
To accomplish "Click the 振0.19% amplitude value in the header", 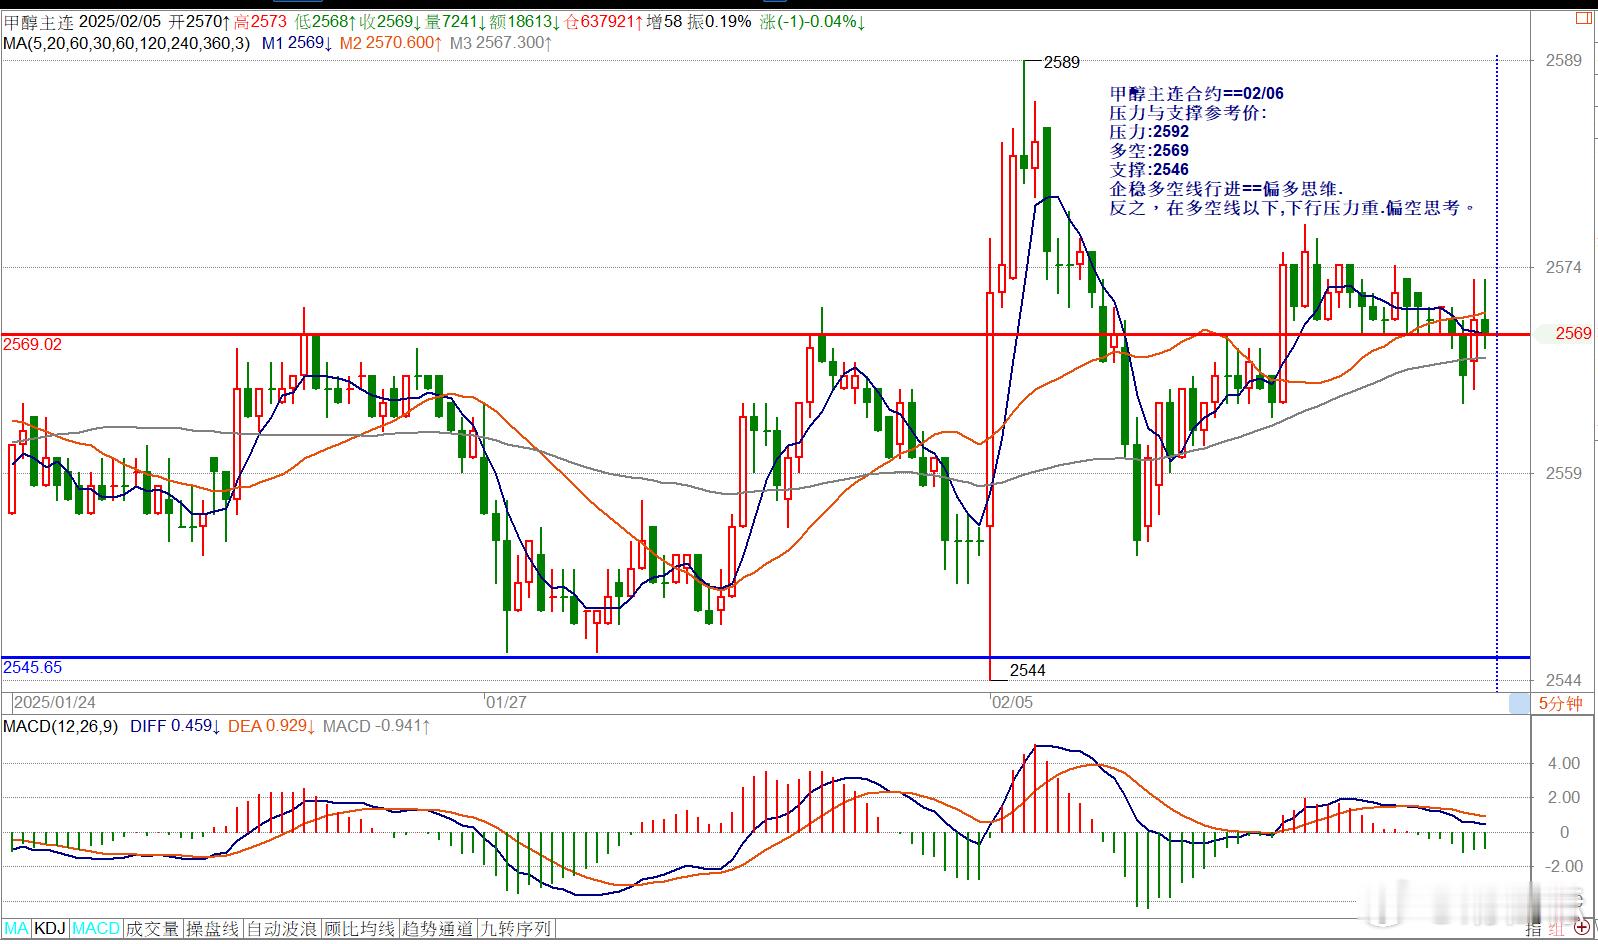I will (x=719, y=21).
